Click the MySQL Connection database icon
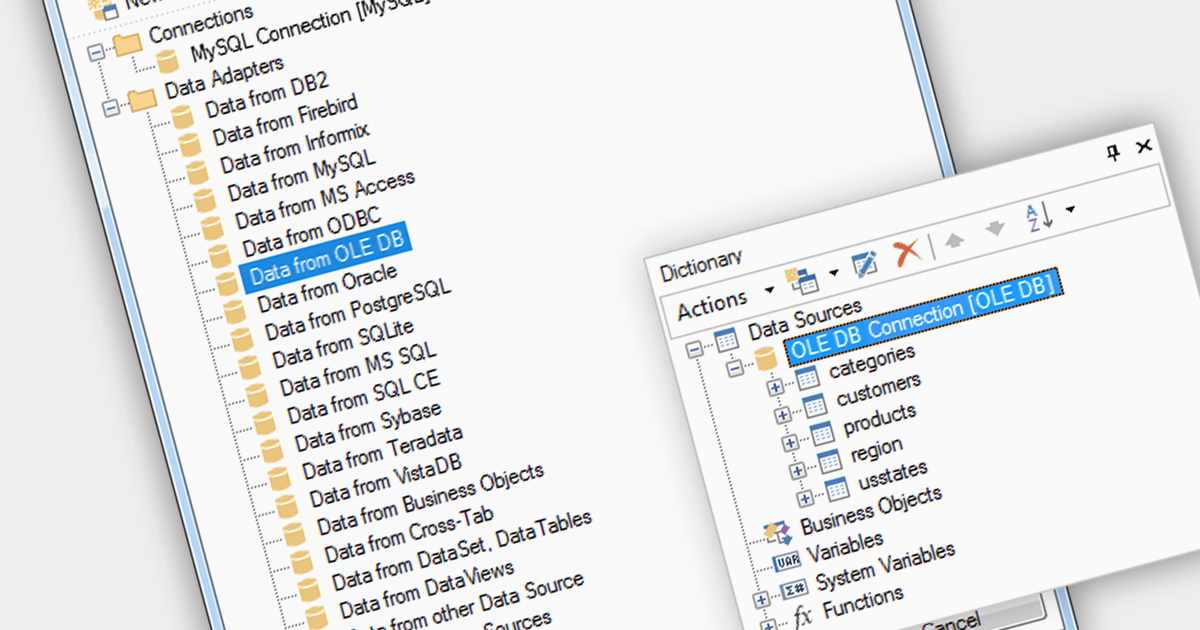1200x630 pixels. click(169, 64)
